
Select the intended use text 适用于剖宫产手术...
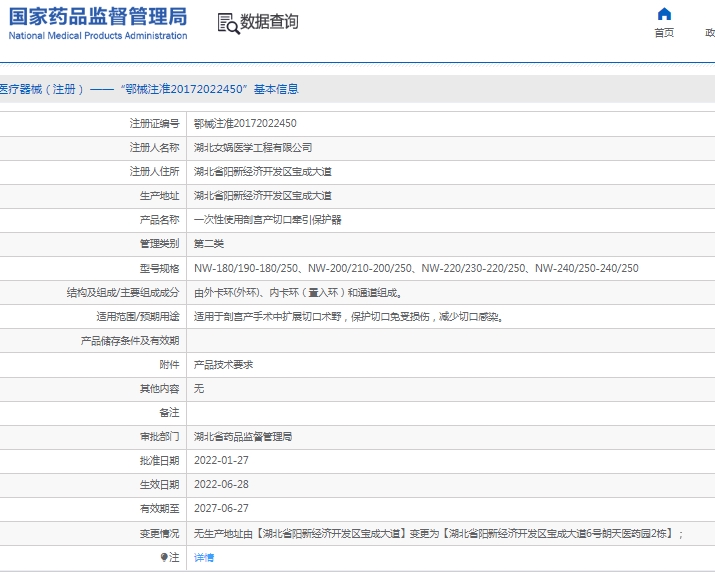[349, 316]
